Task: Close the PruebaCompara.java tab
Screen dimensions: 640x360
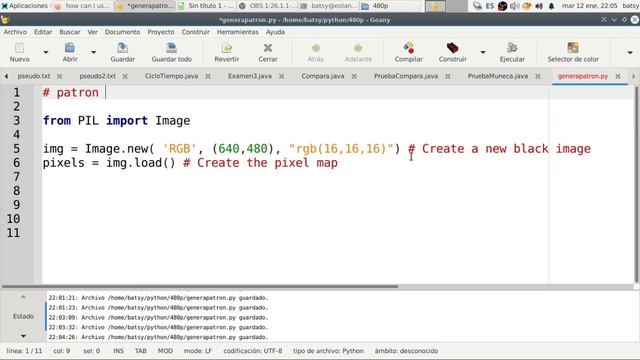Action: [448, 76]
